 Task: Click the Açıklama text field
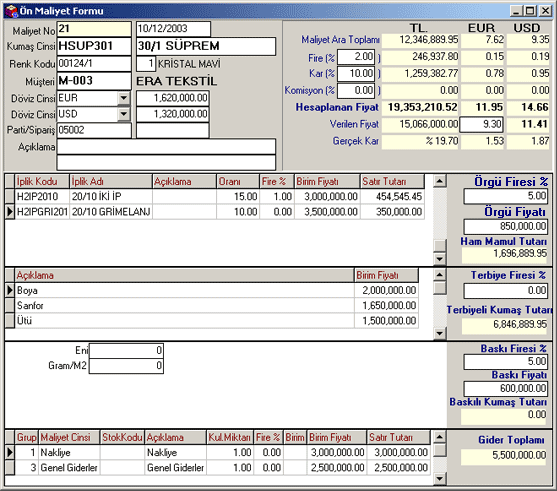[166, 147]
